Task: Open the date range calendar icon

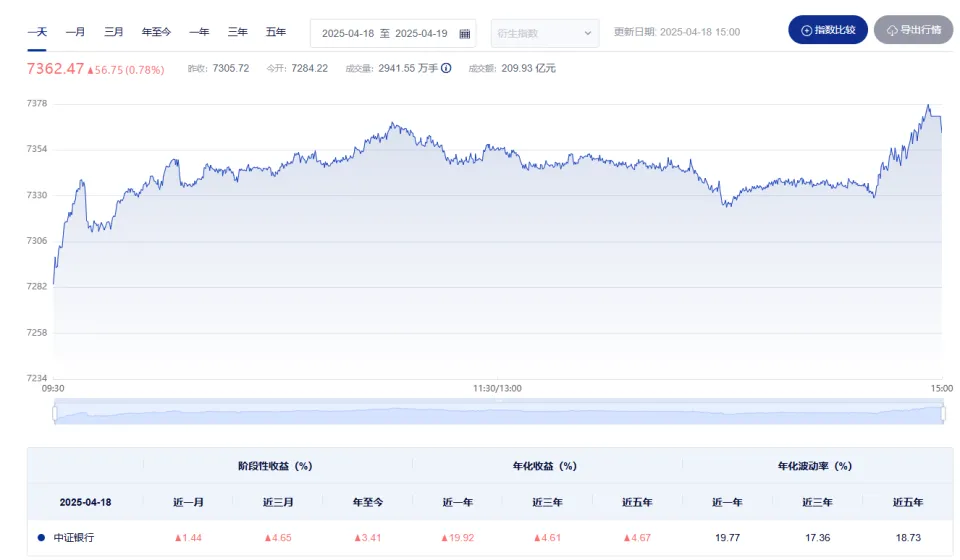Action: [465, 33]
